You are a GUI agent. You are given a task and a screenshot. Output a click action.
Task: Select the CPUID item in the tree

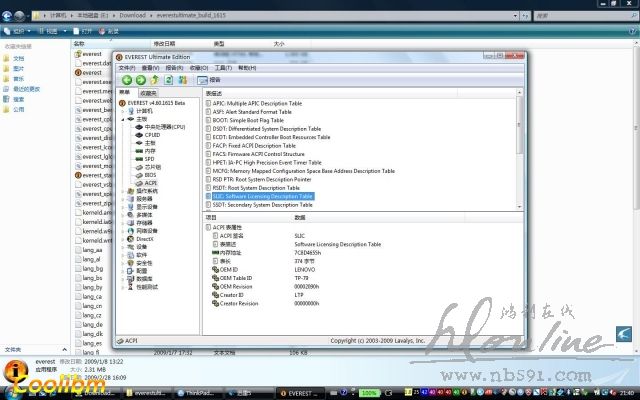point(153,135)
